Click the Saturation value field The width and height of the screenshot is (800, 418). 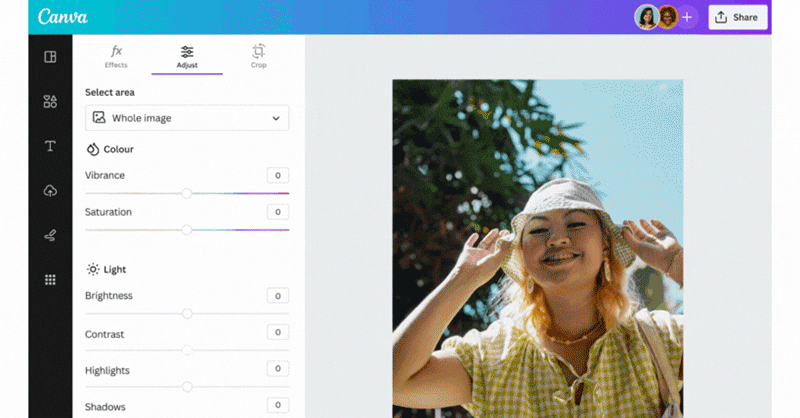(x=278, y=212)
